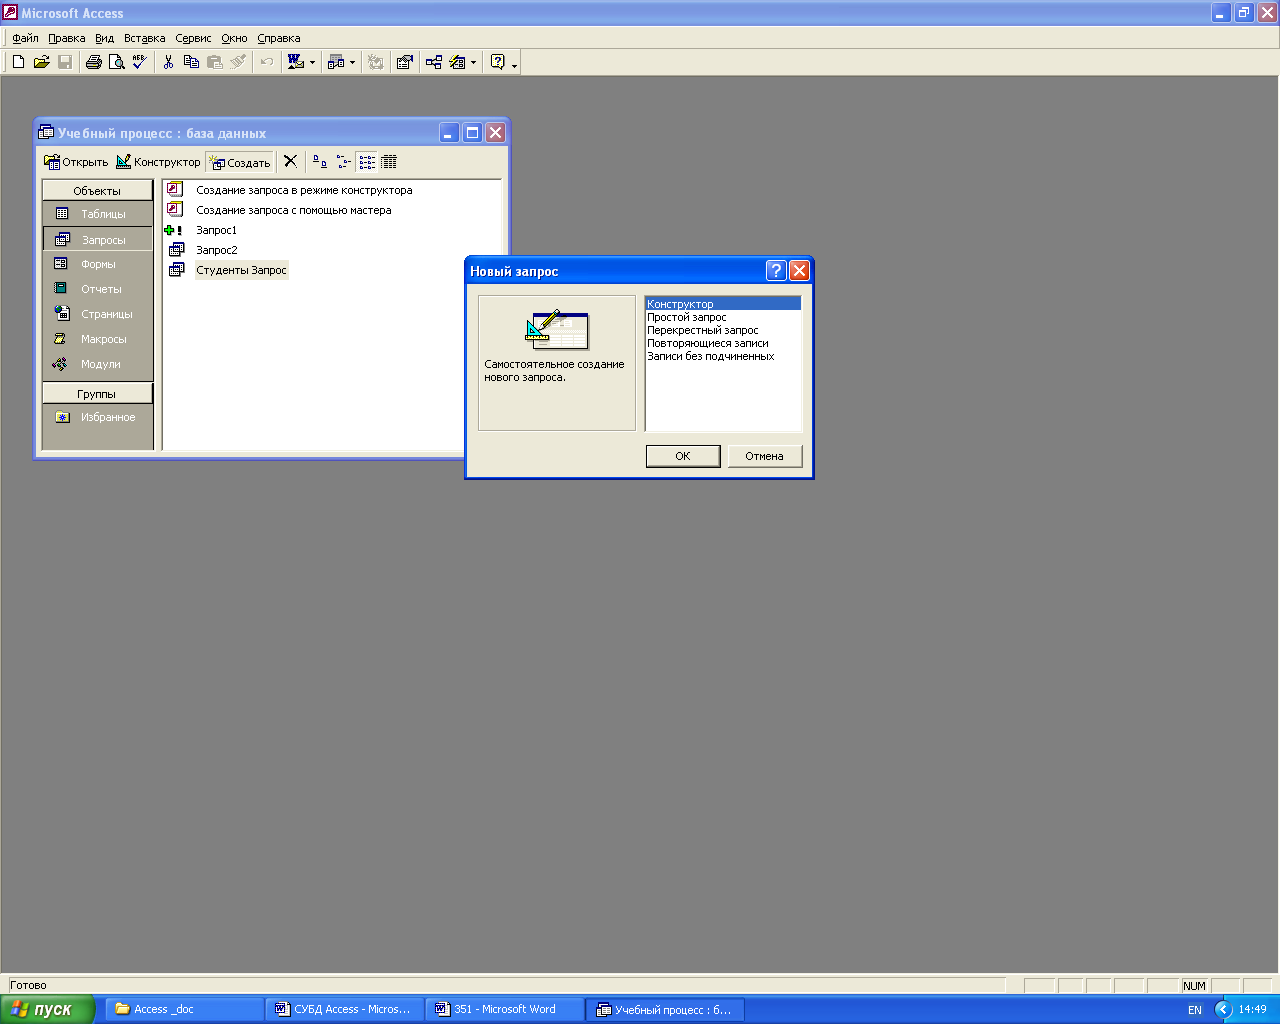Viewport: 1280px width, 1024px height.
Task: Click the Print toolbar icon
Action: (94, 62)
